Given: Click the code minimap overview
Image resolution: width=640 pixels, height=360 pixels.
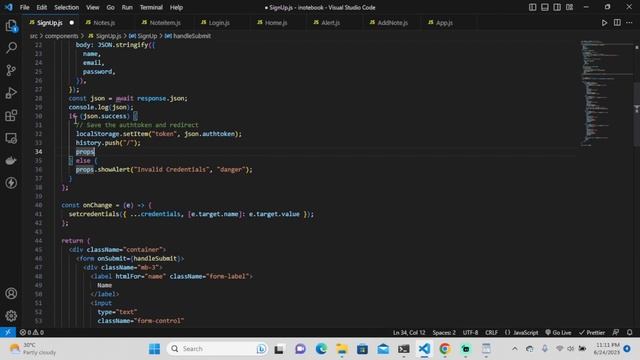Looking at the screenshot, I should click(x=606, y=93).
